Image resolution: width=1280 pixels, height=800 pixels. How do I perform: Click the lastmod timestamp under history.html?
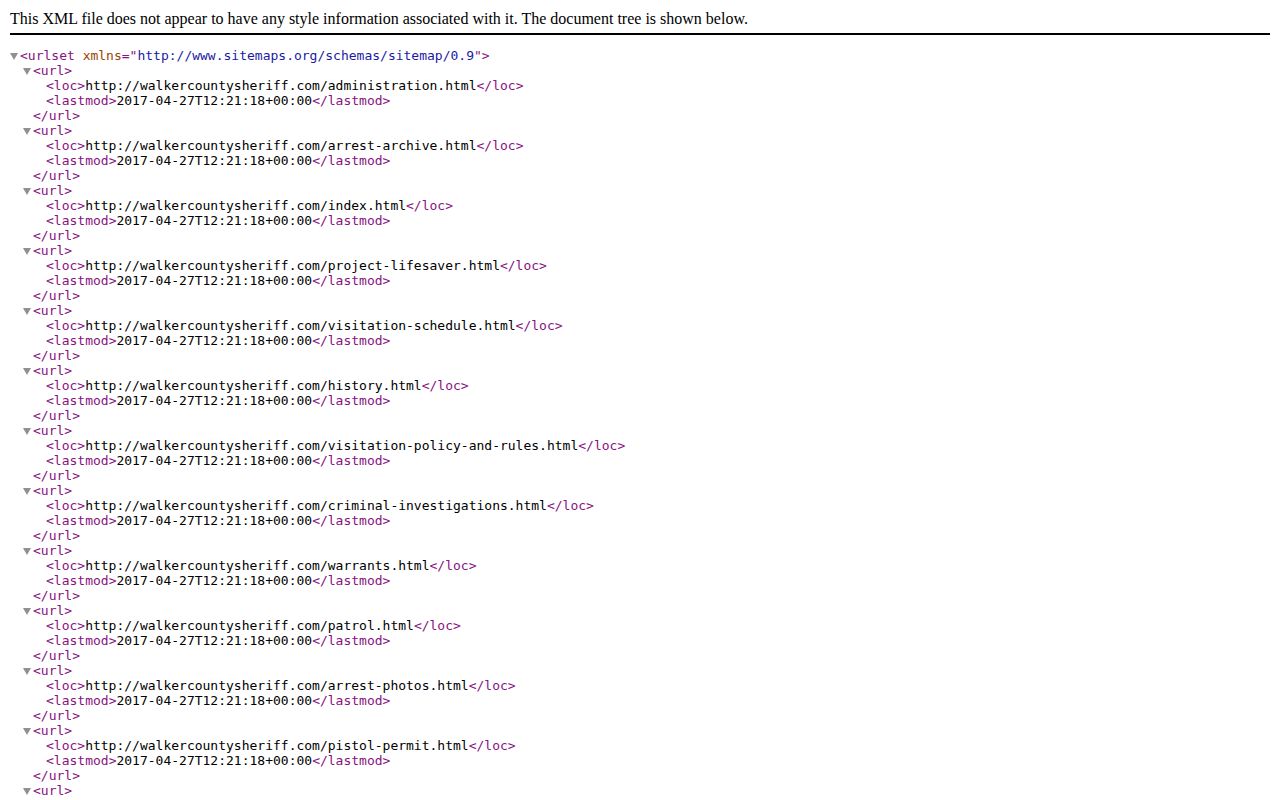coord(215,401)
